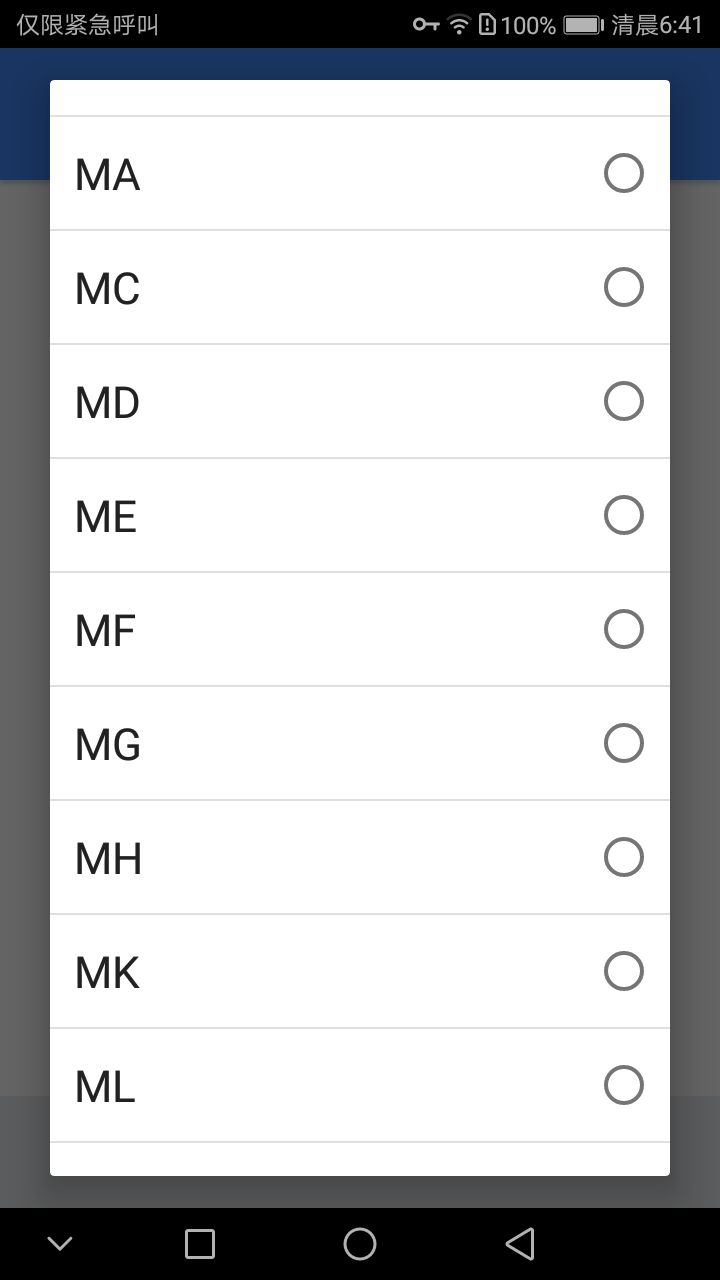Choose the MG radio button

pyautogui.click(x=624, y=743)
